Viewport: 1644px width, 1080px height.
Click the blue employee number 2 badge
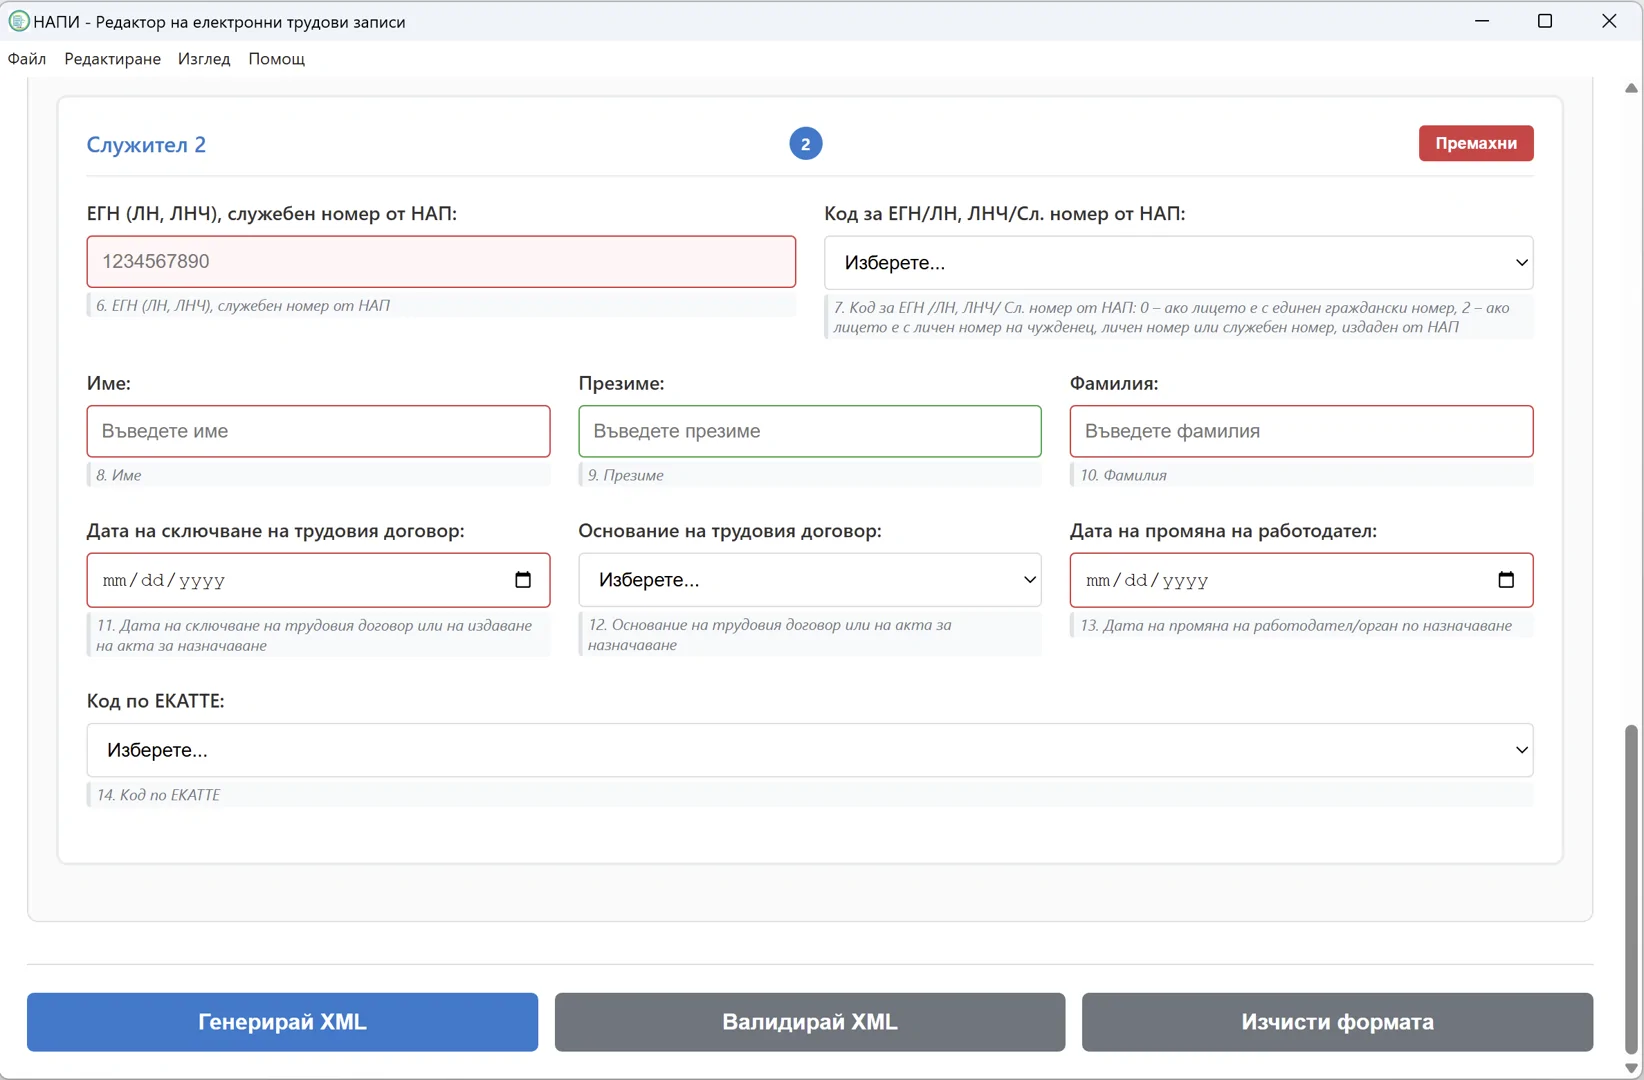[805, 144]
